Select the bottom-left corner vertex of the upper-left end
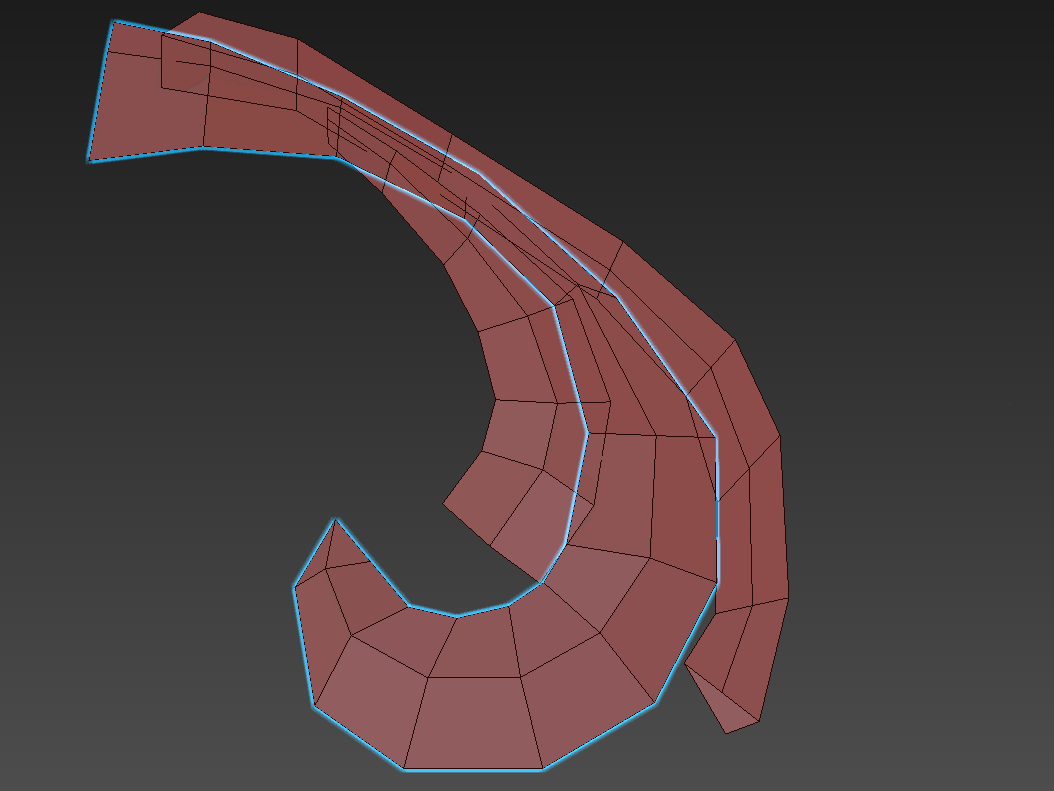This screenshot has height=791, width=1054. click(89, 161)
